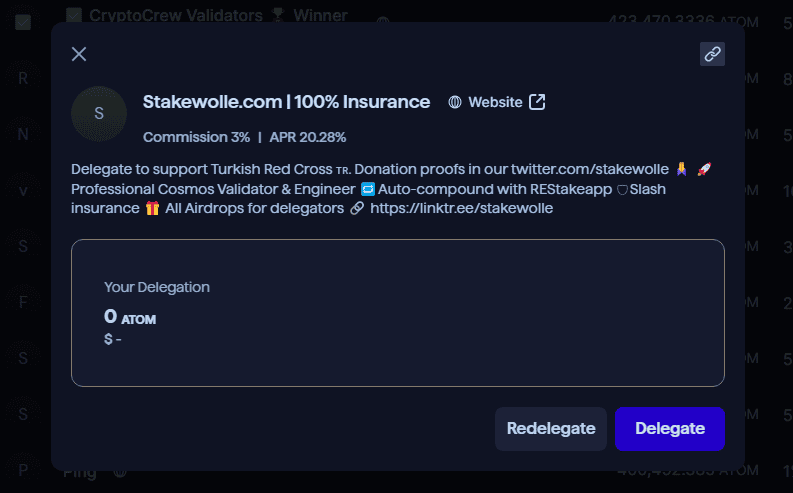This screenshot has width=793, height=493.
Task: Close the validator details dialog
Action: 79,54
